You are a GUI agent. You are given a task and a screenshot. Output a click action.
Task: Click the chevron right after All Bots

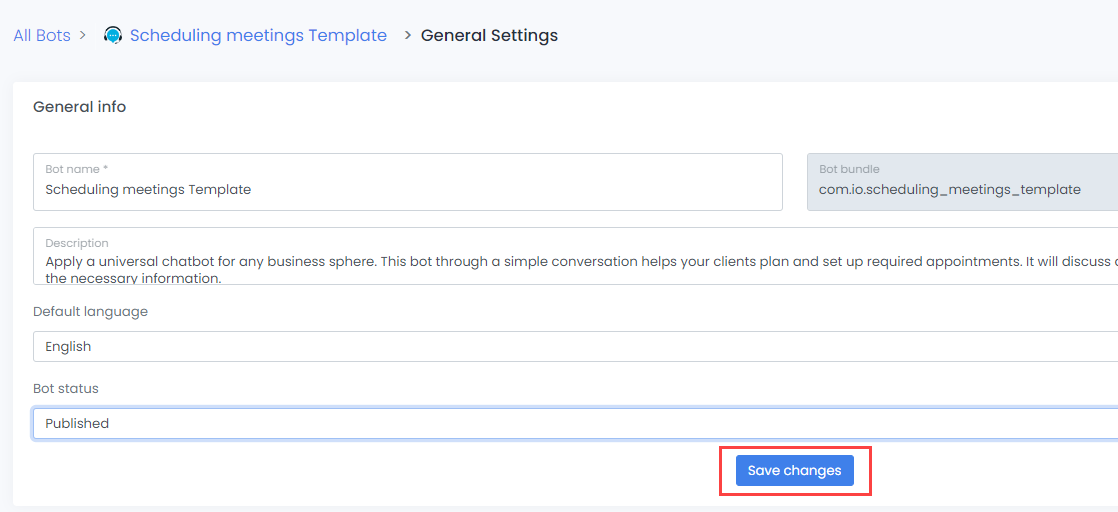(82, 36)
